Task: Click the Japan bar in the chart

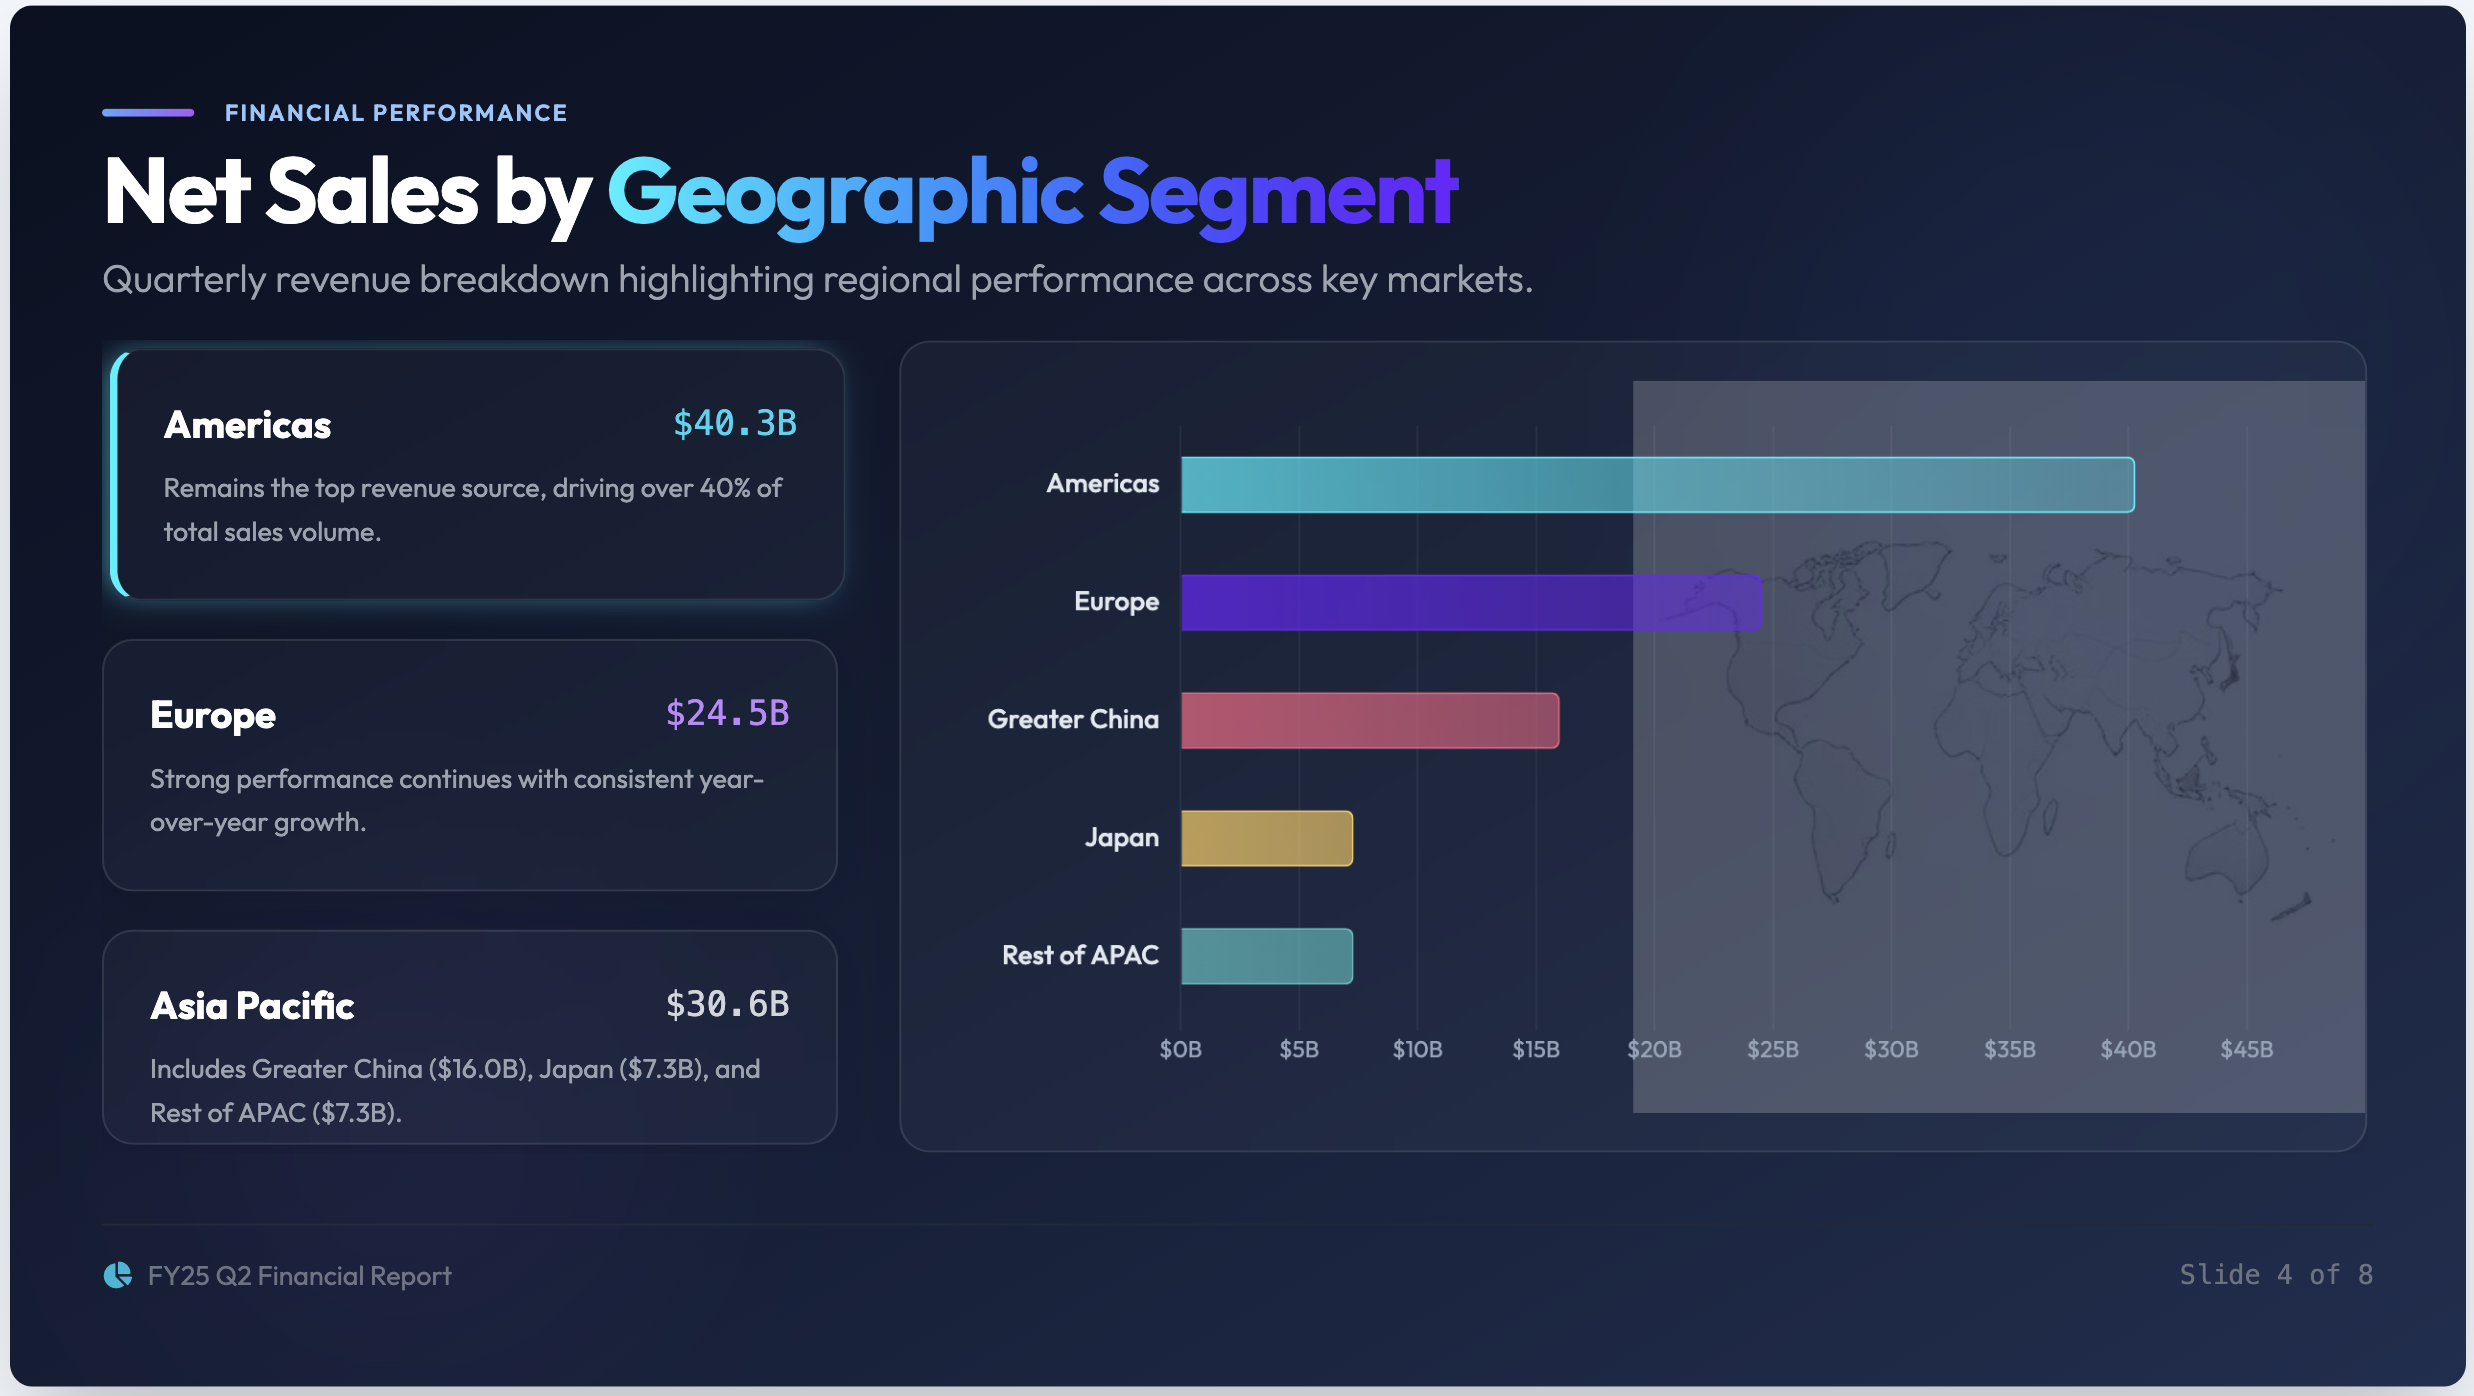Action: (1265, 838)
